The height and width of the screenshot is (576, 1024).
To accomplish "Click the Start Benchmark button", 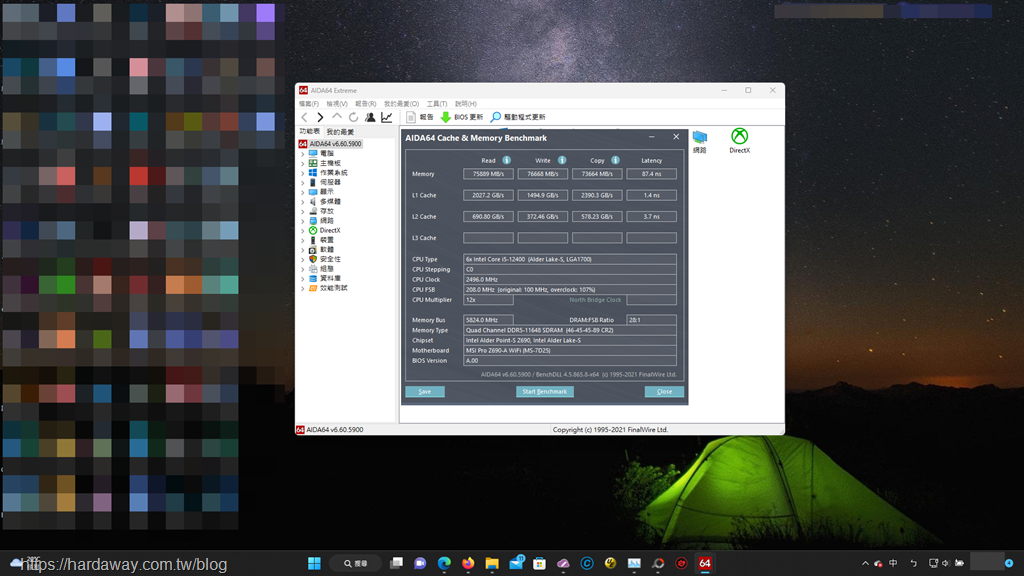I will click(x=545, y=392).
